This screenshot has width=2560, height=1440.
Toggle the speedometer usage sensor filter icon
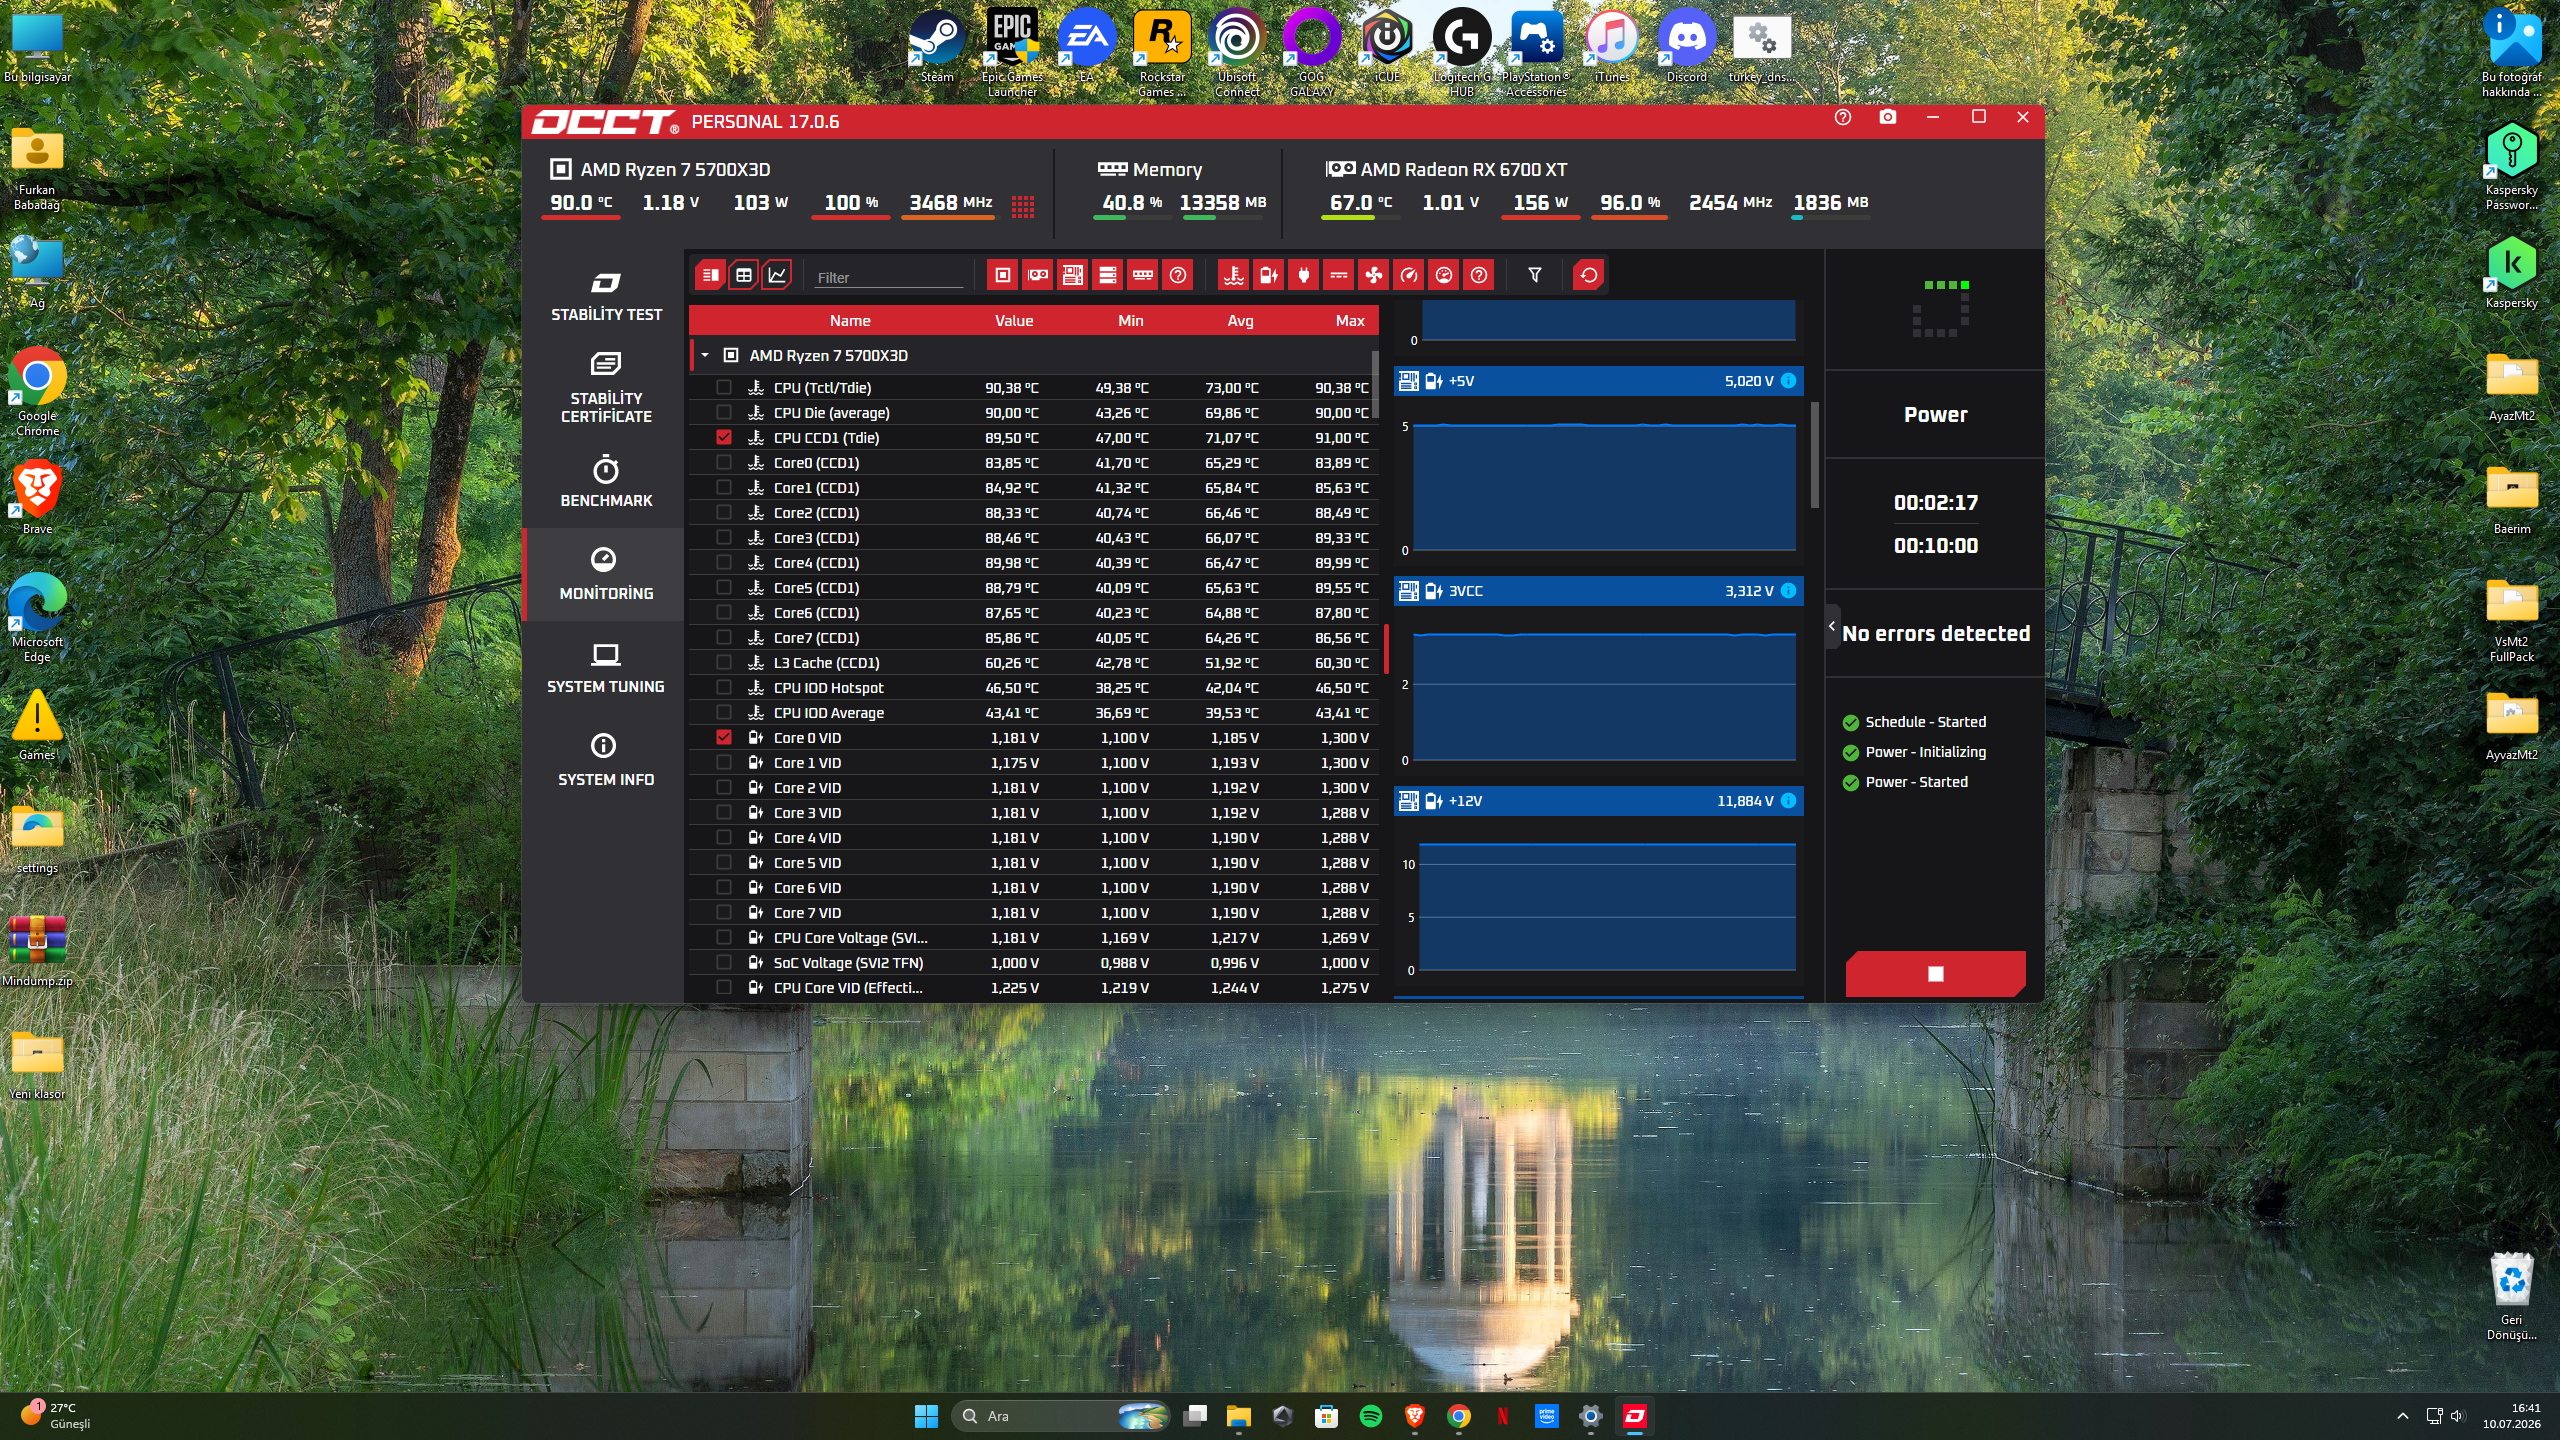[1409, 275]
